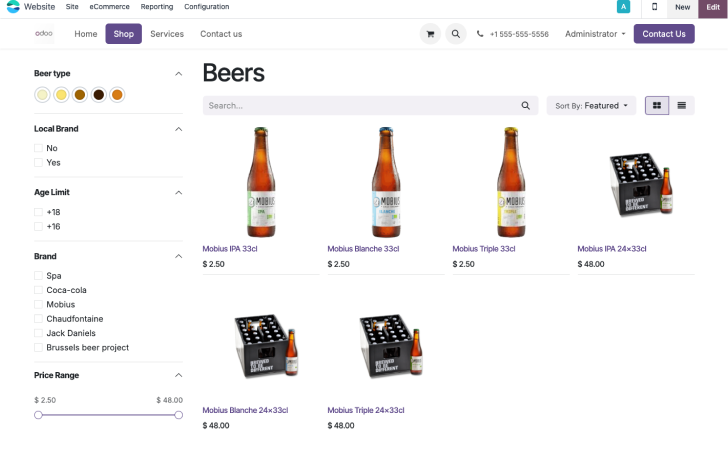Click the user avatar icon A
728x453 pixels.
[624, 7]
